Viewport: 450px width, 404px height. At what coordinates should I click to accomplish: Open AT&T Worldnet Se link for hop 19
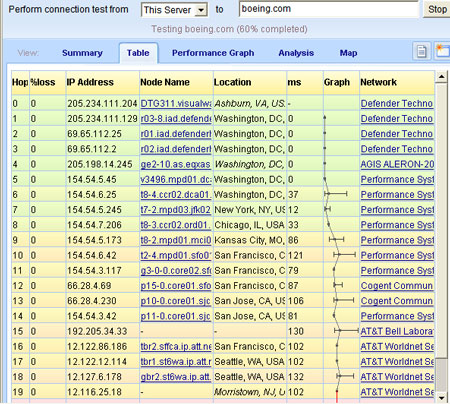click(397, 392)
